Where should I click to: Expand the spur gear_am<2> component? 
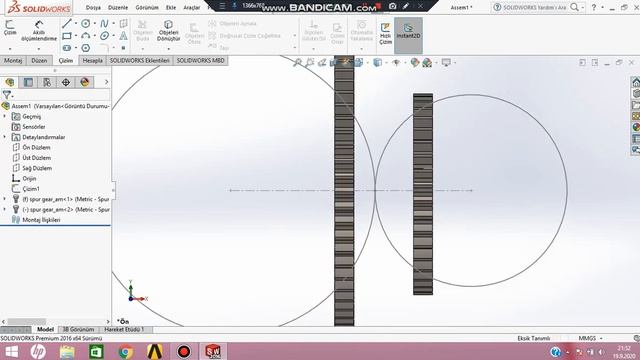[5, 209]
